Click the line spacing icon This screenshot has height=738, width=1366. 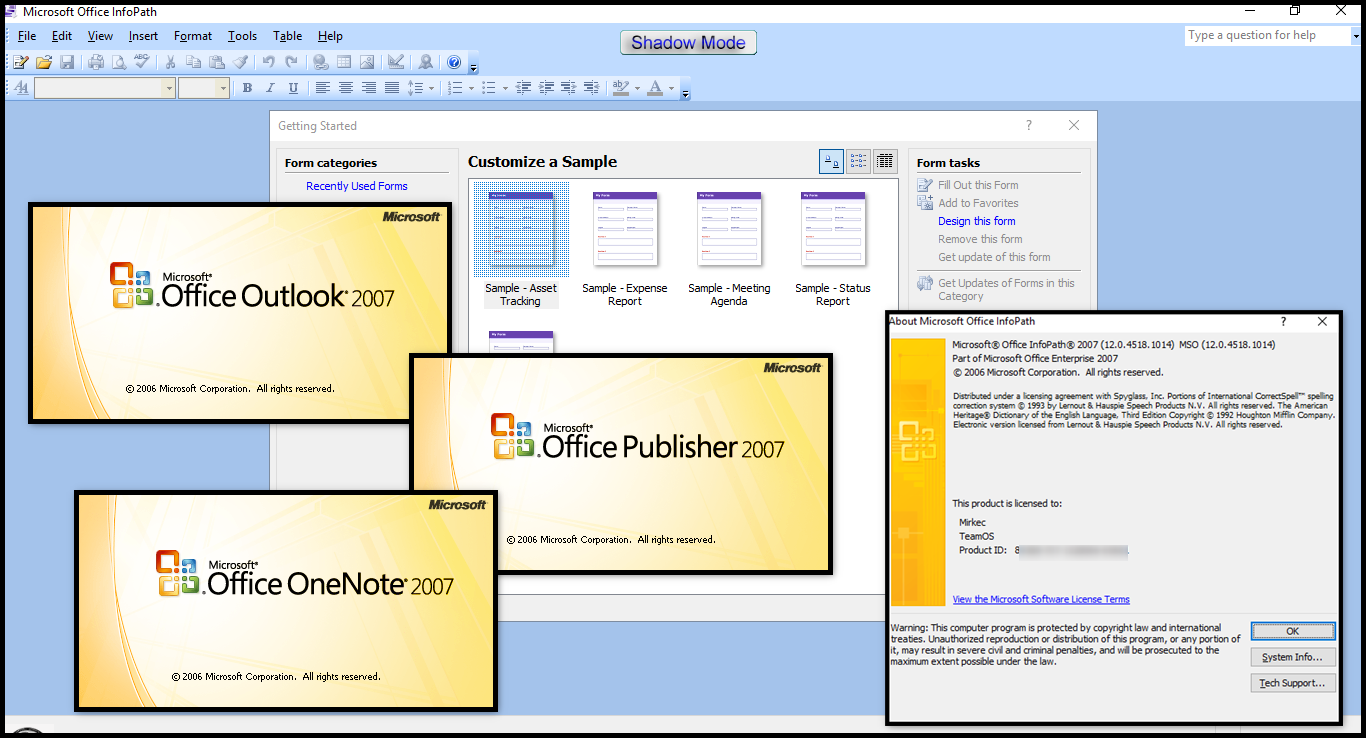click(x=414, y=88)
